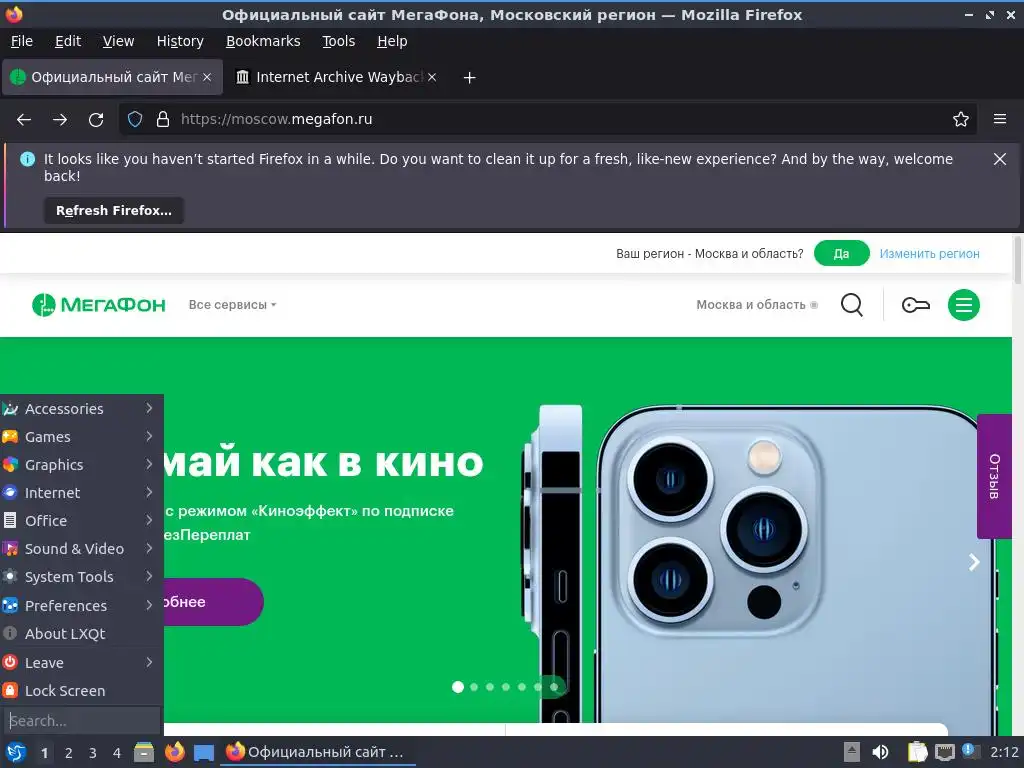Open the volume control tray icon
Screen dimensions: 1024x768
(x=880, y=752)
